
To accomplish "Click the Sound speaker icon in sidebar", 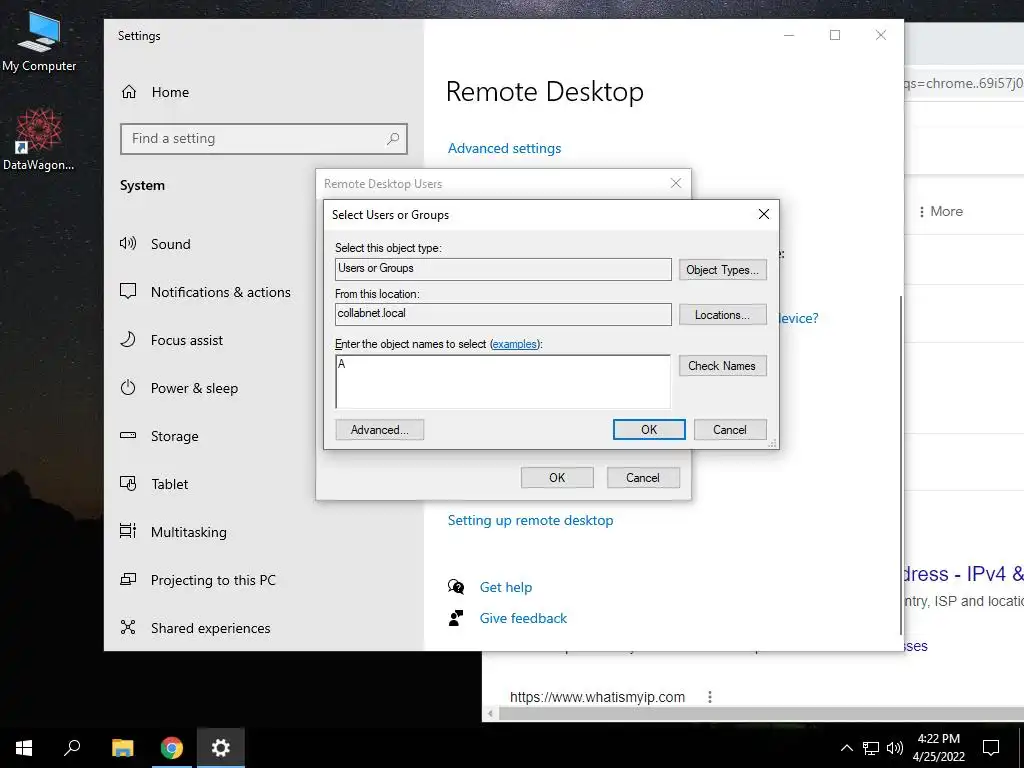I will coord(128,244).
